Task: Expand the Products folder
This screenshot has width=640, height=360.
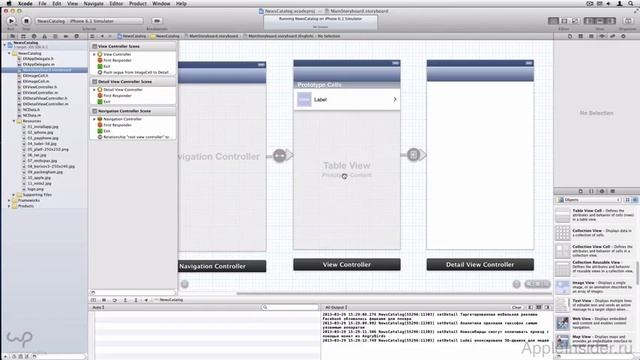Action: (x=9, y=206)
